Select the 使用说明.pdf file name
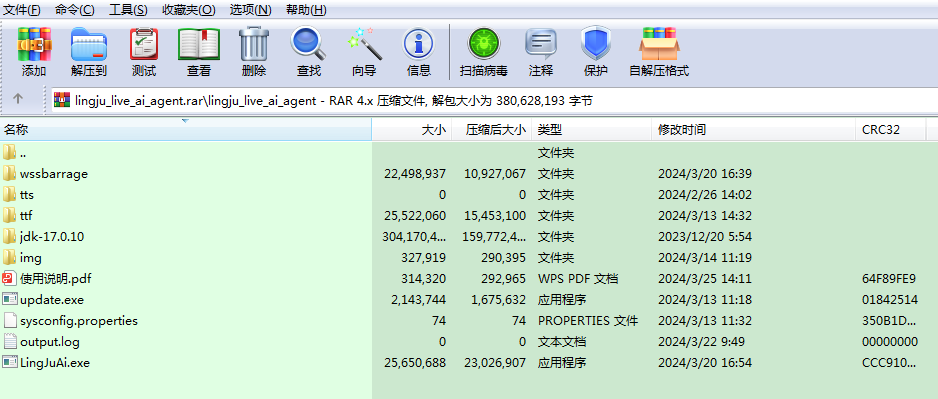 pos(56,279)
